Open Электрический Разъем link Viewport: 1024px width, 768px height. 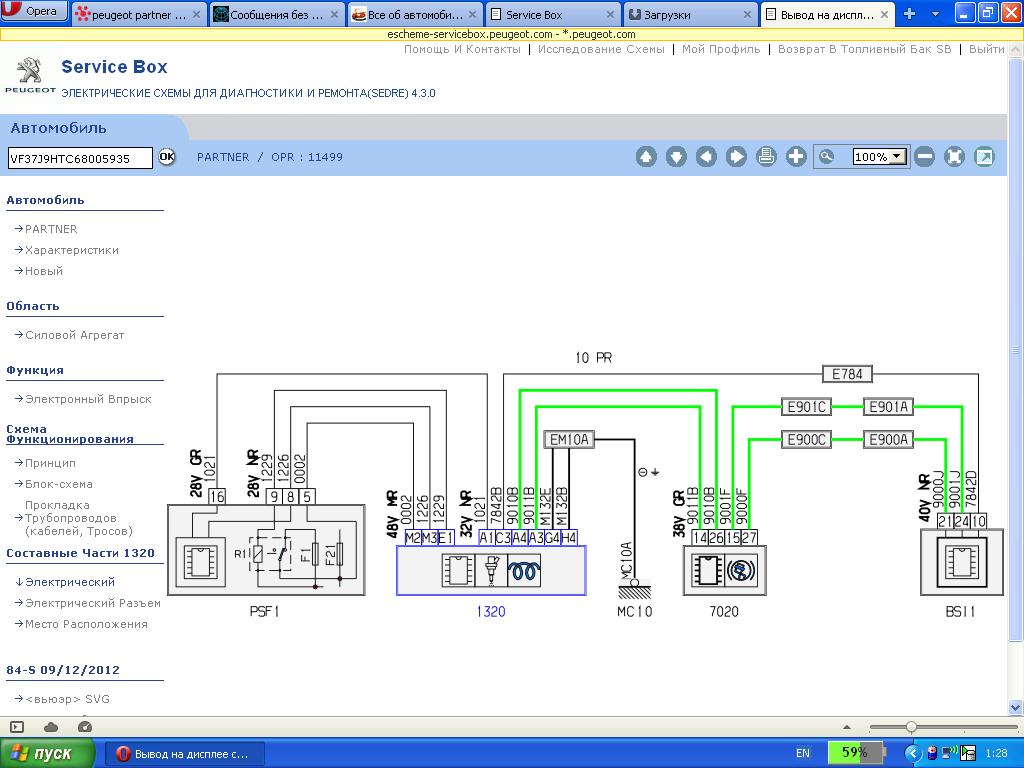(x=93, y=603)
